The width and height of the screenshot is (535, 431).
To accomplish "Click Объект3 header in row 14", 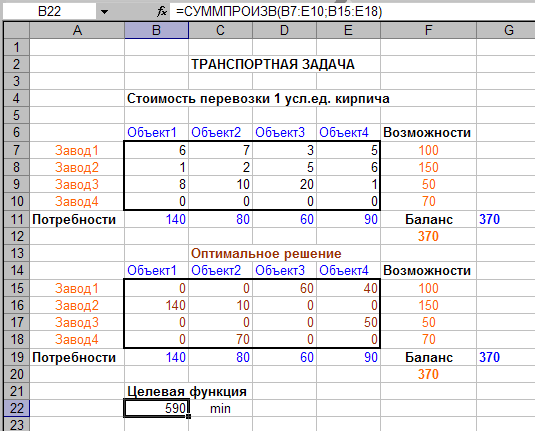I will pos(280,271).
